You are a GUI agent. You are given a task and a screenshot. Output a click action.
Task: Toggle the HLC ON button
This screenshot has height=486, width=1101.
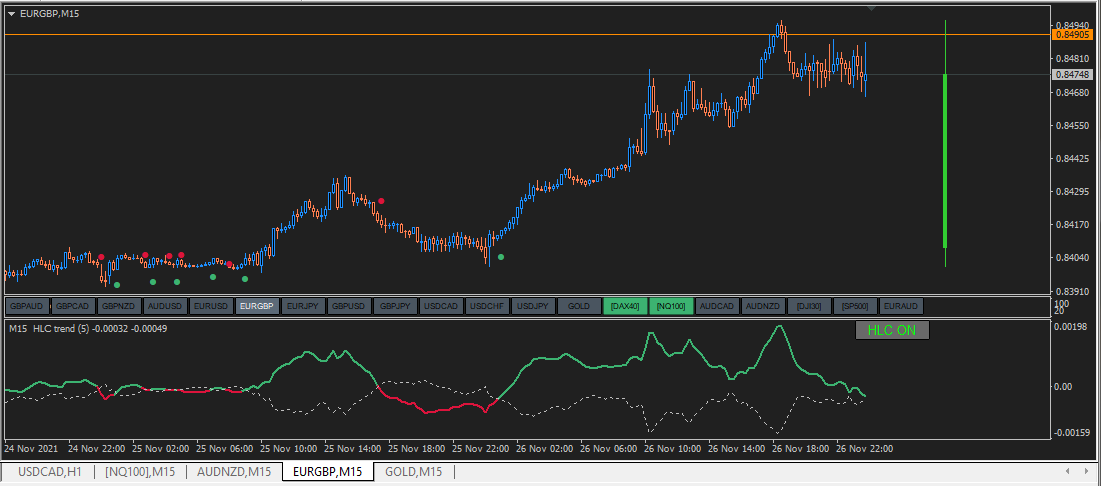click(x=892, y=330)
